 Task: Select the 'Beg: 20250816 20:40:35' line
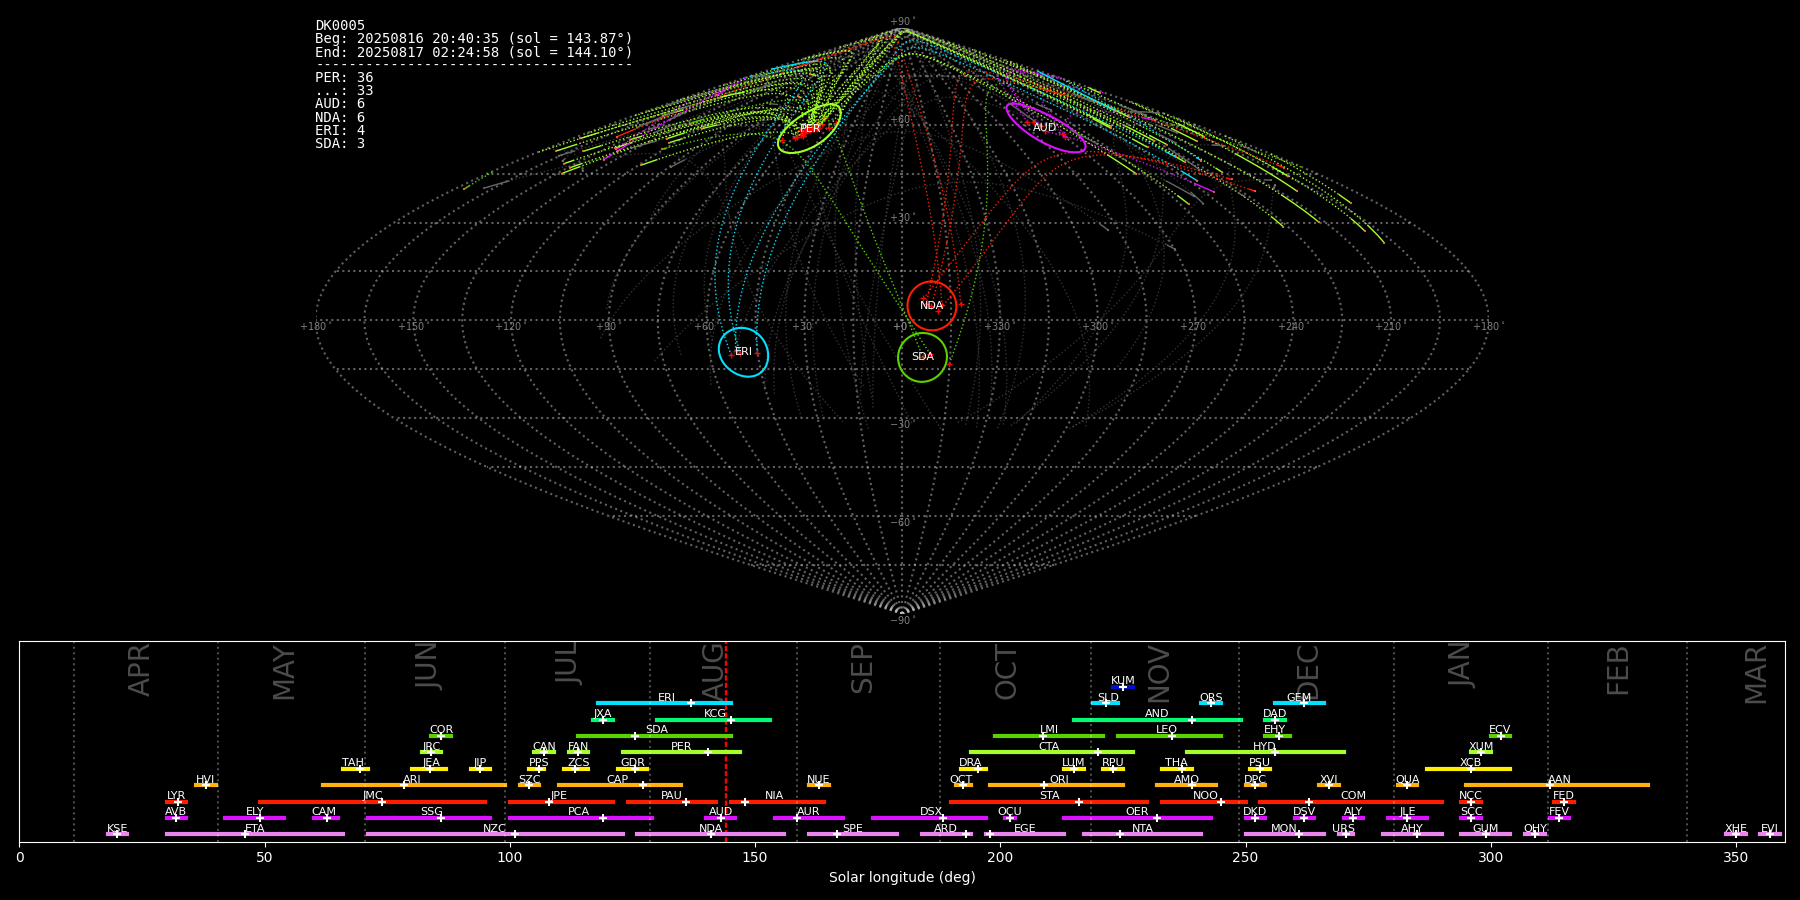[x=474, y=39]
